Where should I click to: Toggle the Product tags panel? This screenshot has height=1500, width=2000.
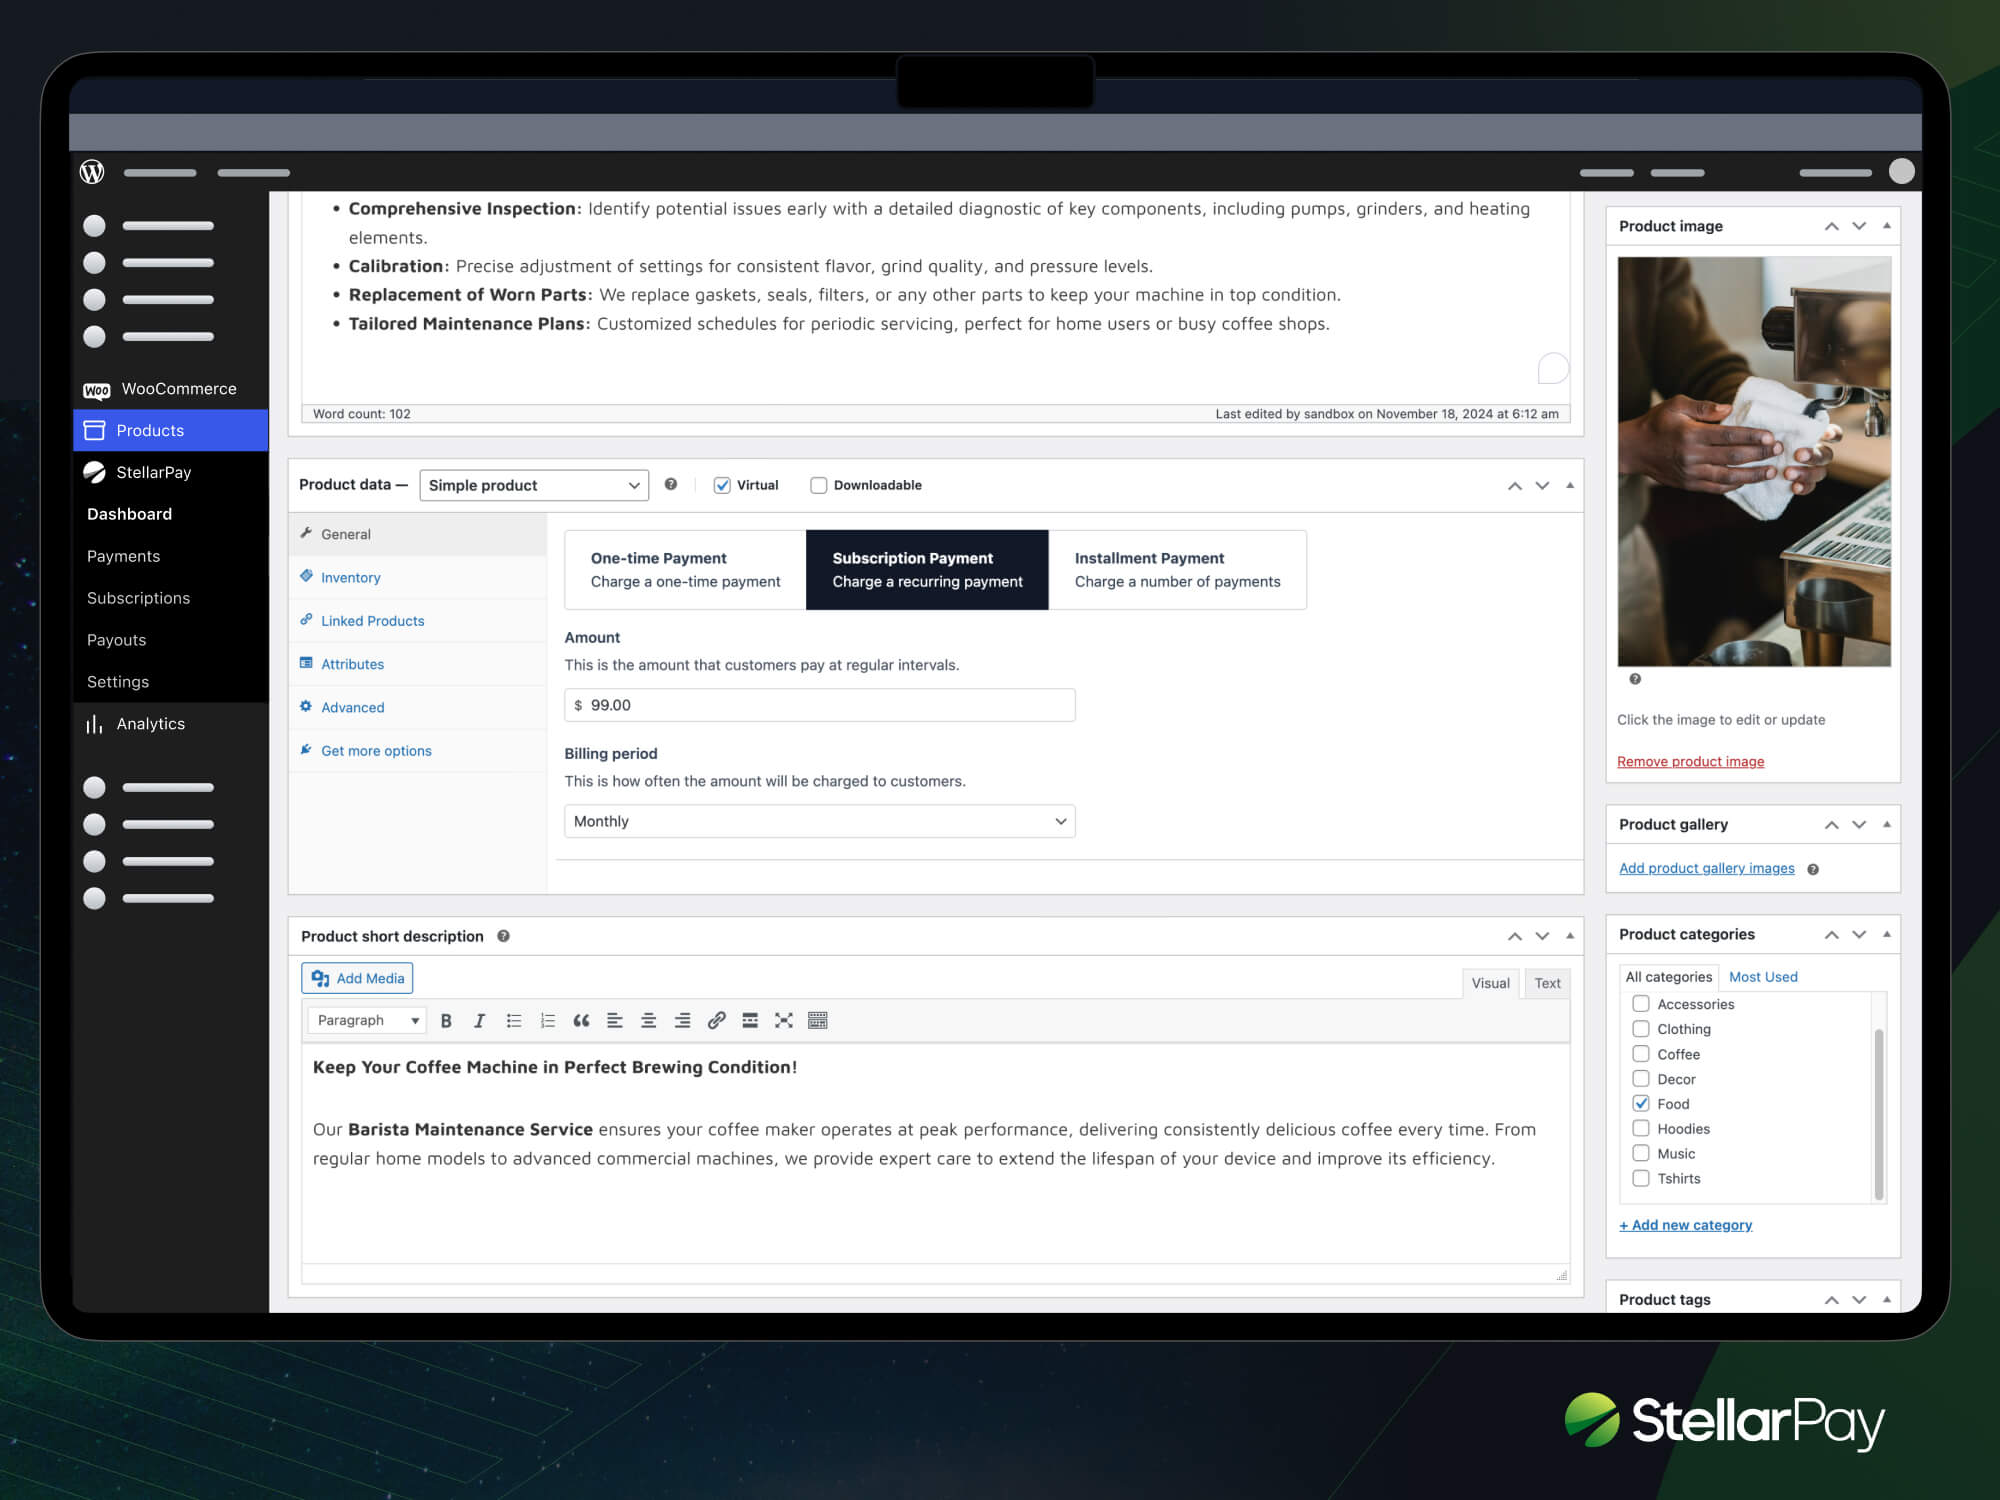point(1887,1300)
